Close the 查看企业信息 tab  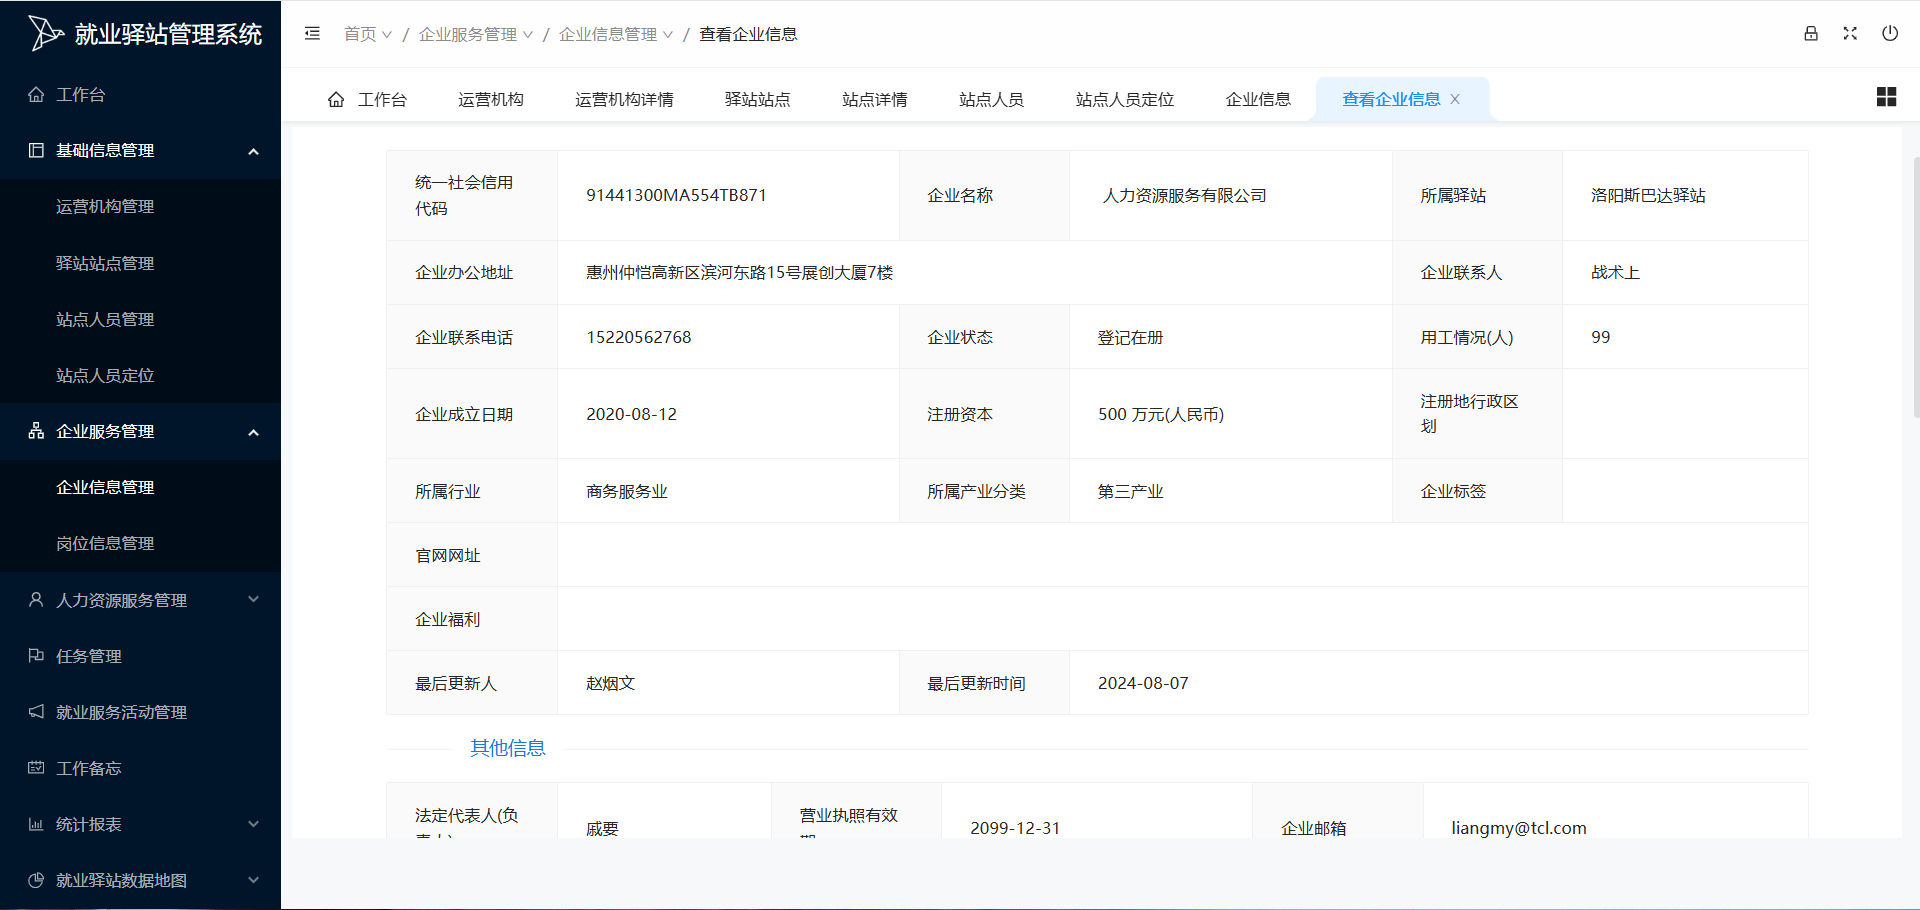click(1455, 99)
